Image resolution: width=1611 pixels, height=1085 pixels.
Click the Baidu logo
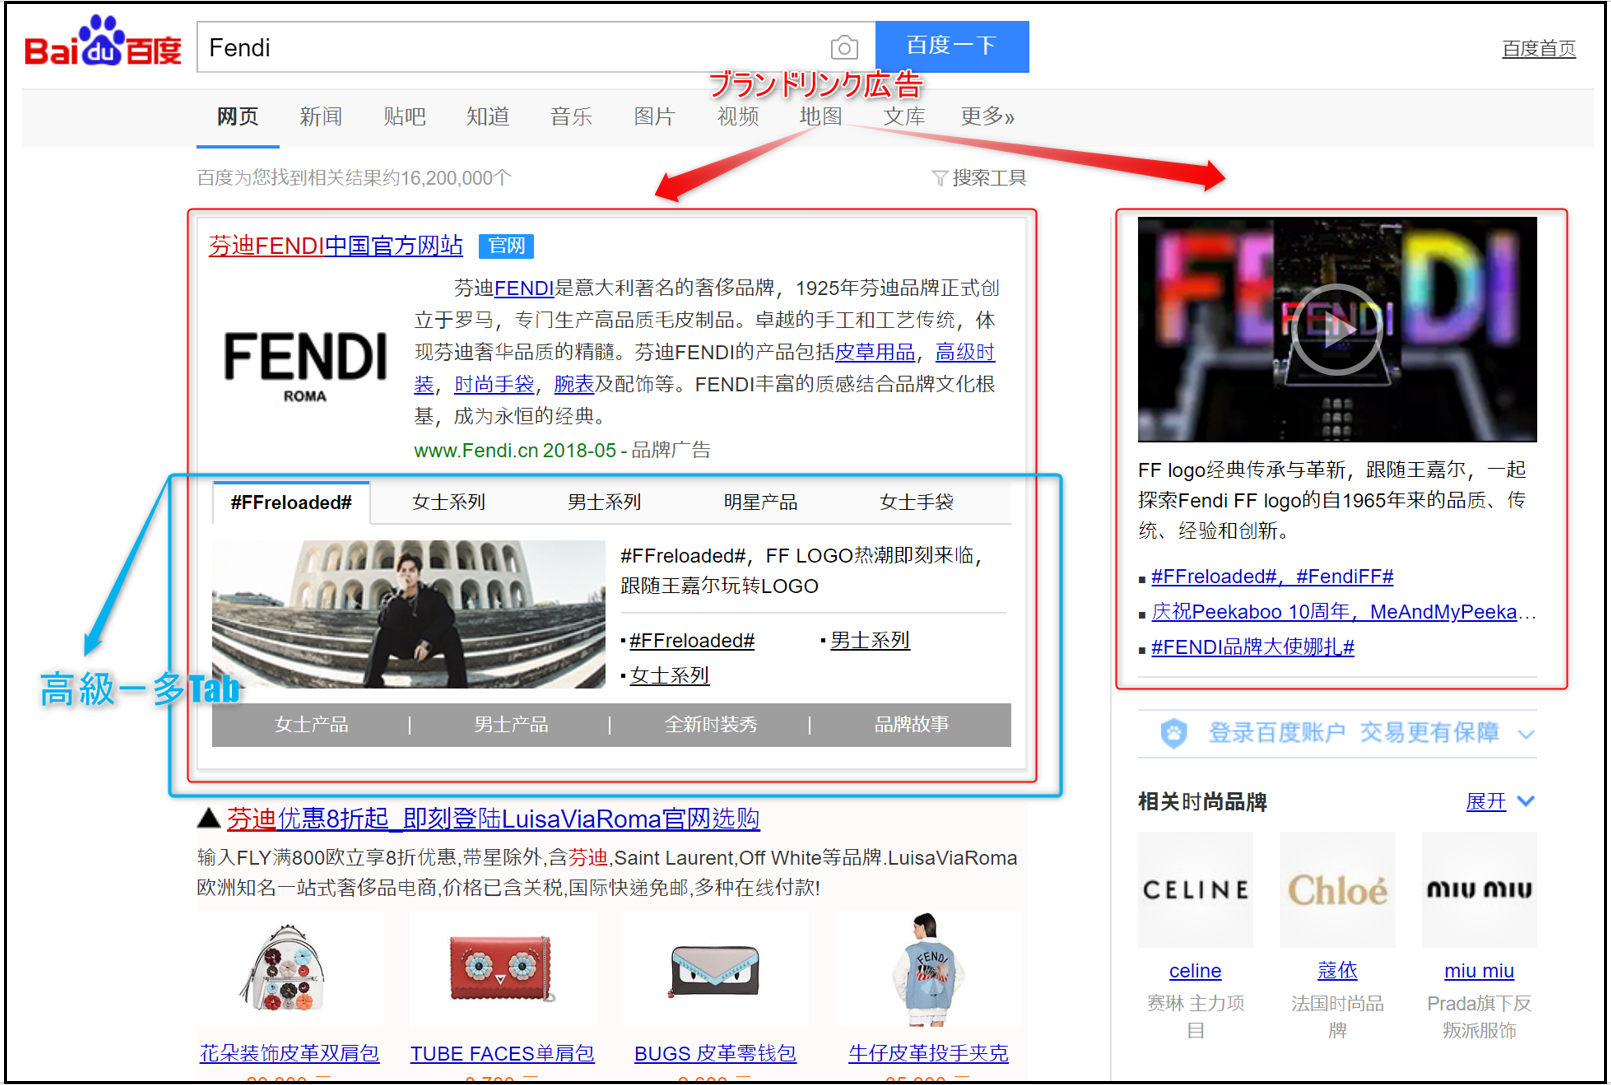click(x=103, y=42)
